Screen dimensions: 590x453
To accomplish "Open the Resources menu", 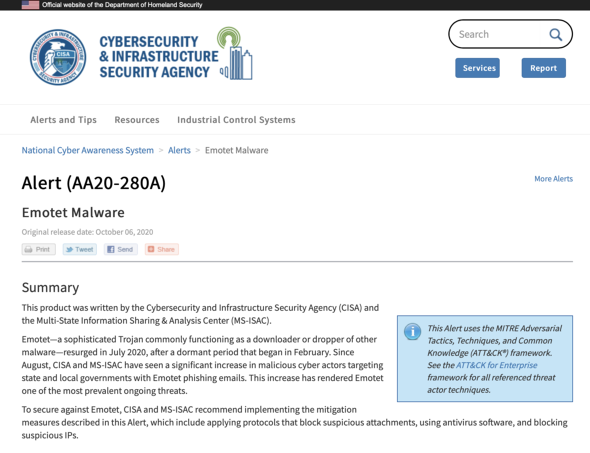I will click(x=137, y=120).
